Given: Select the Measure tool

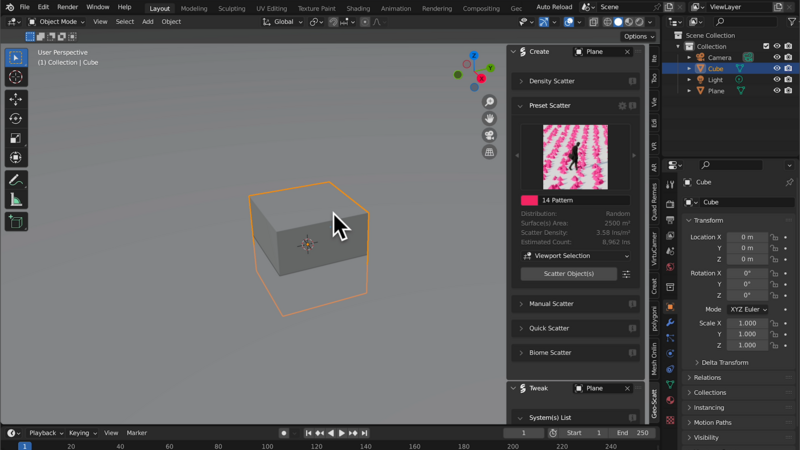Looking at the screenshot, I should [x=16, y=200].
